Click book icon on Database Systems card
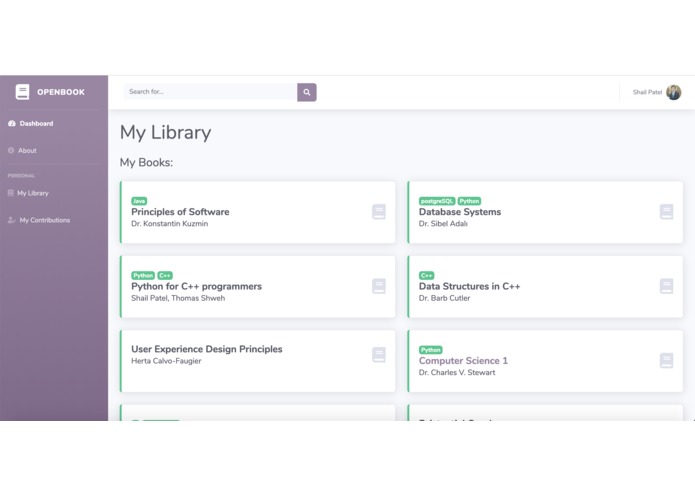Screen dimensions: 695x494 667,212
